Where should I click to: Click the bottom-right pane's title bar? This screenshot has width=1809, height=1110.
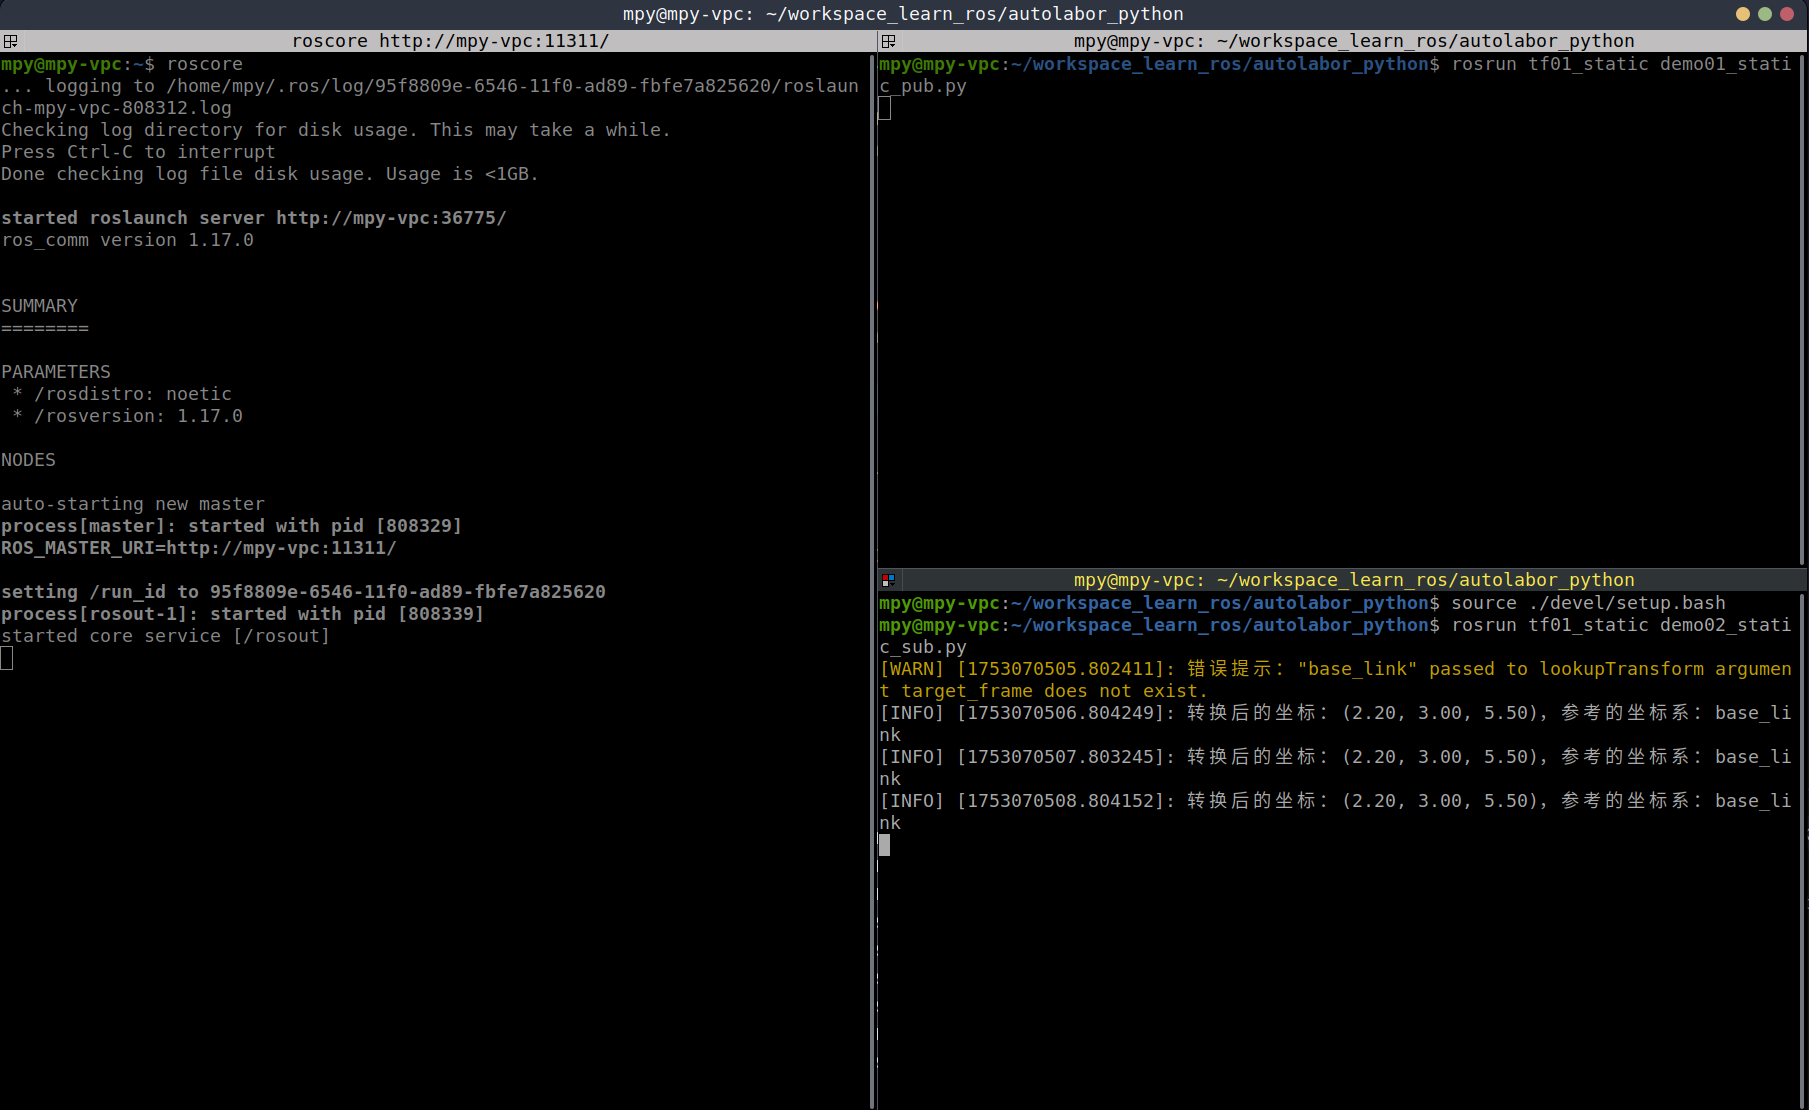pyautogui.click(x=1353, y=580)
